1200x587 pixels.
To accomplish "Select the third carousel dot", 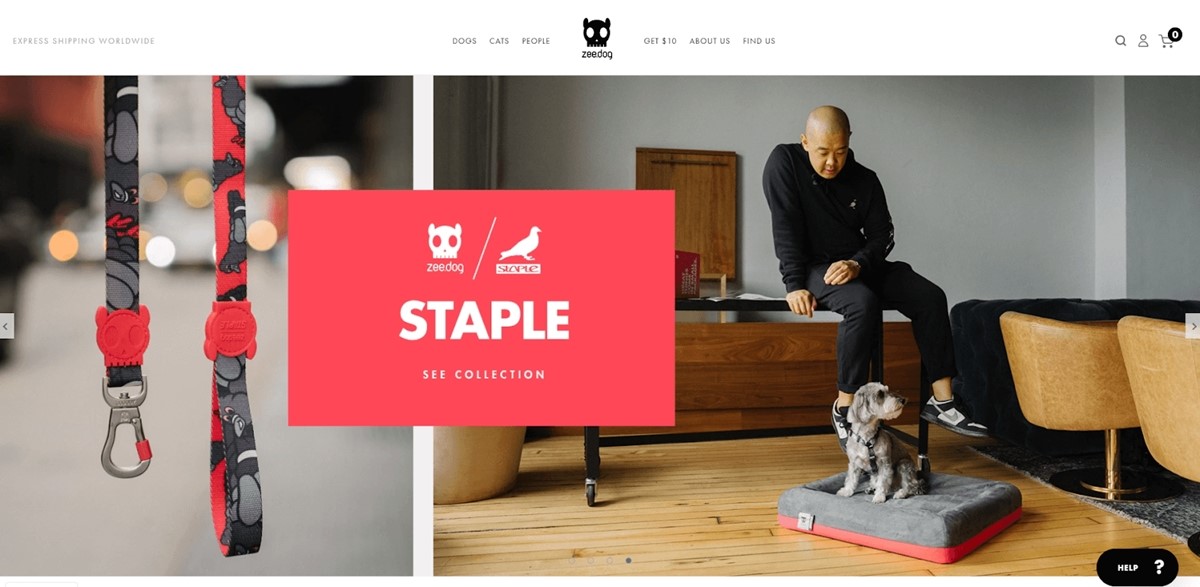I will point(609,561).
